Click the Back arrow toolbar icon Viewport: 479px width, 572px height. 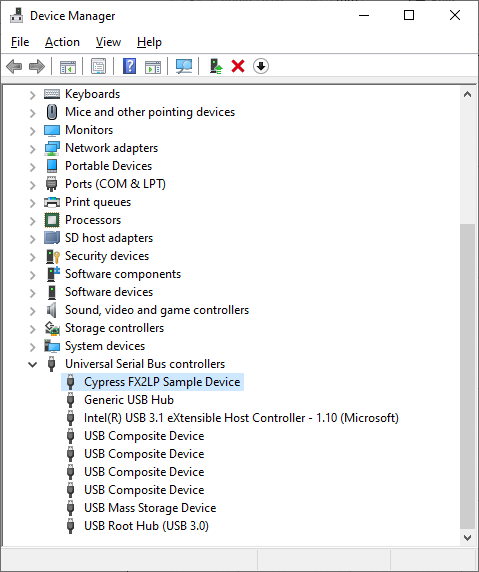[14, 66]
